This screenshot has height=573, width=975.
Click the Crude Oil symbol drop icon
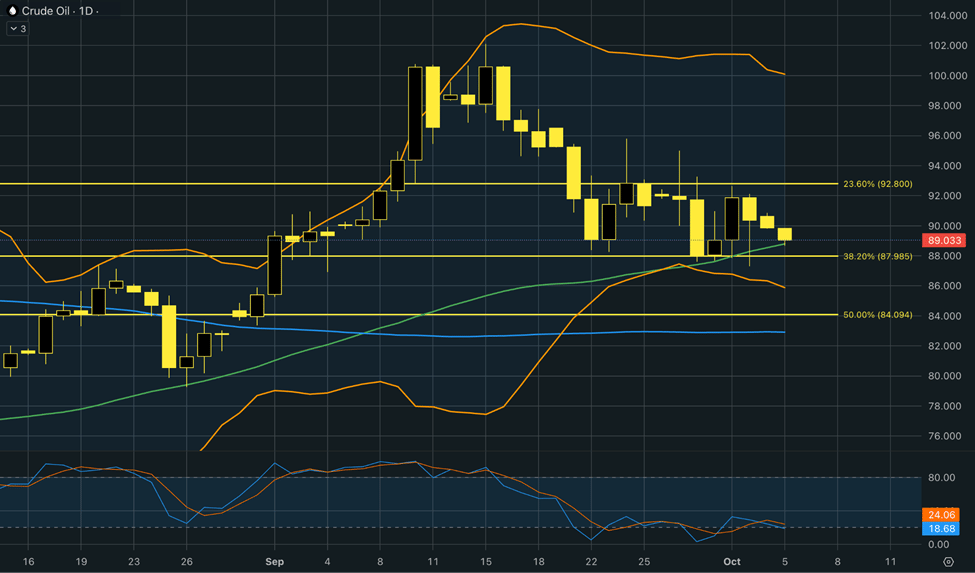[x=12, y=11]
